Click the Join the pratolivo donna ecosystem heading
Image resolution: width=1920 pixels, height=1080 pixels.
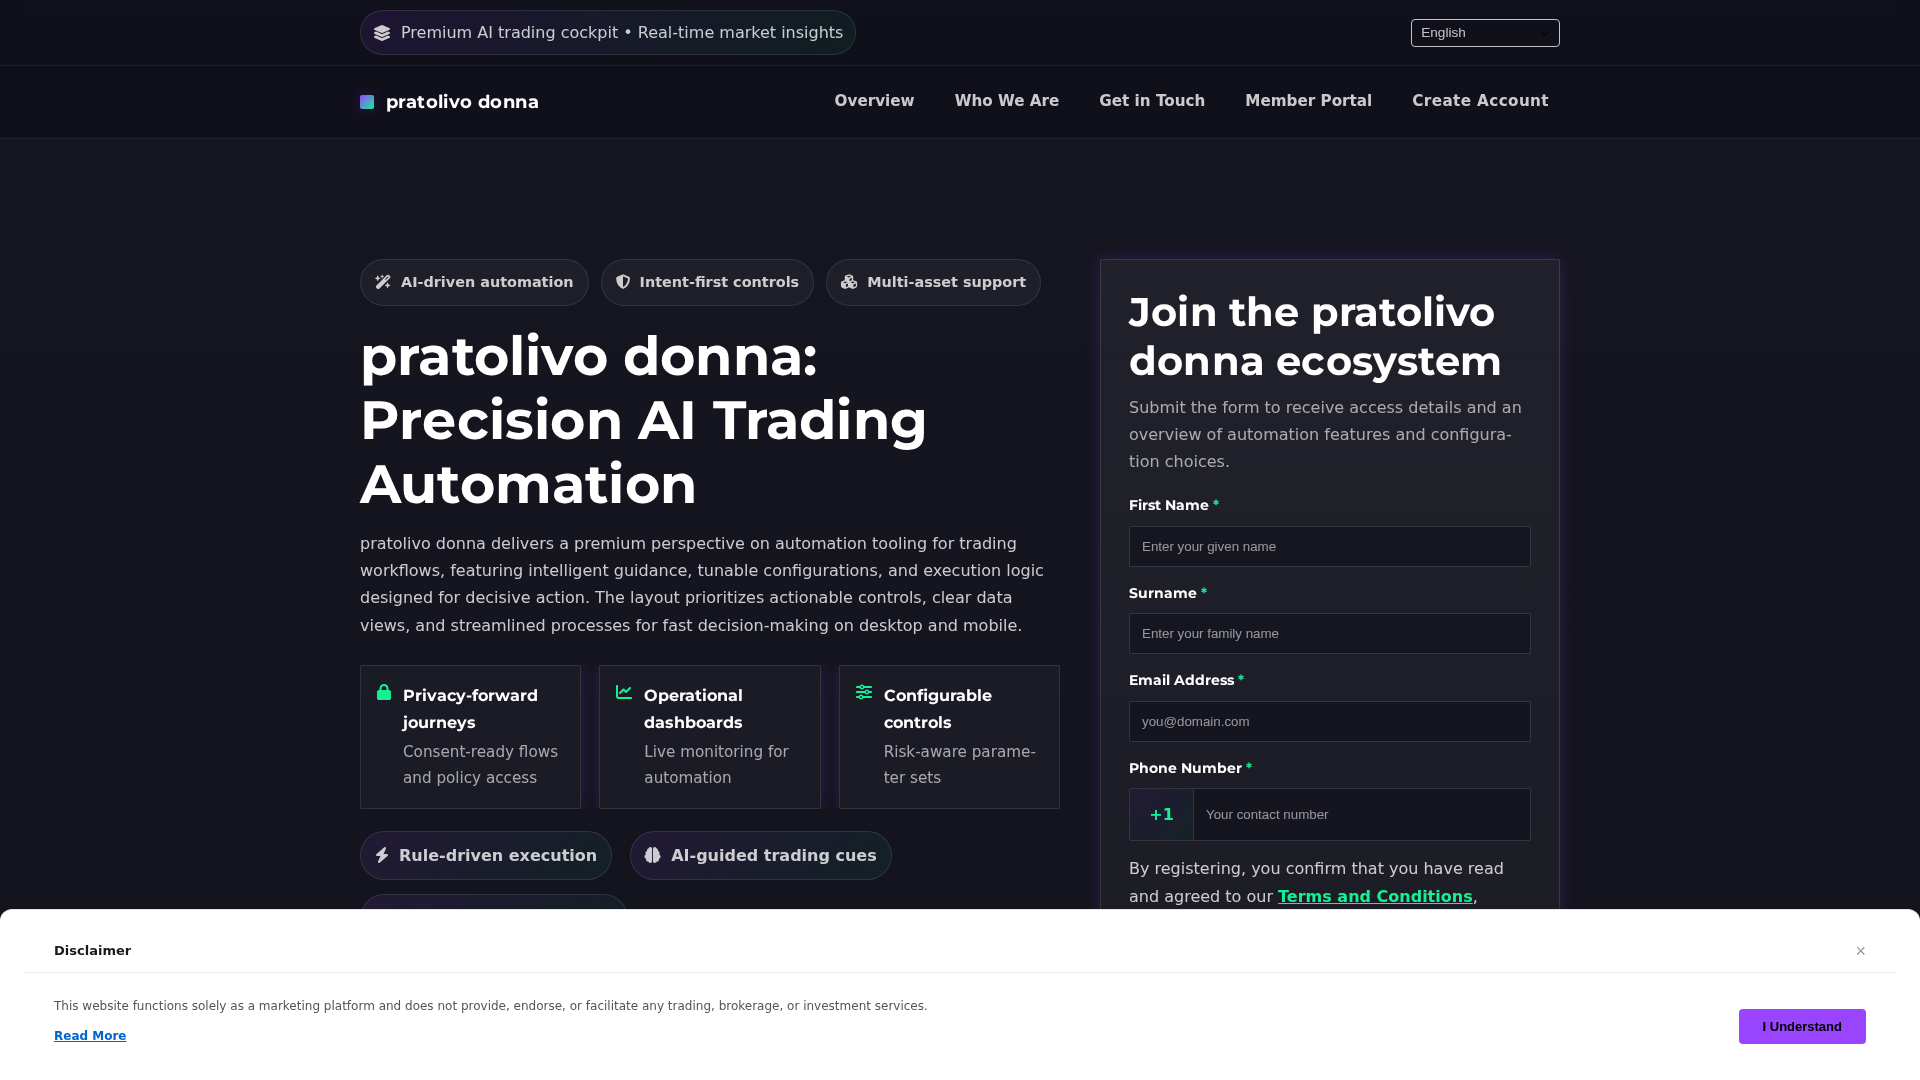click(1315, 337)
